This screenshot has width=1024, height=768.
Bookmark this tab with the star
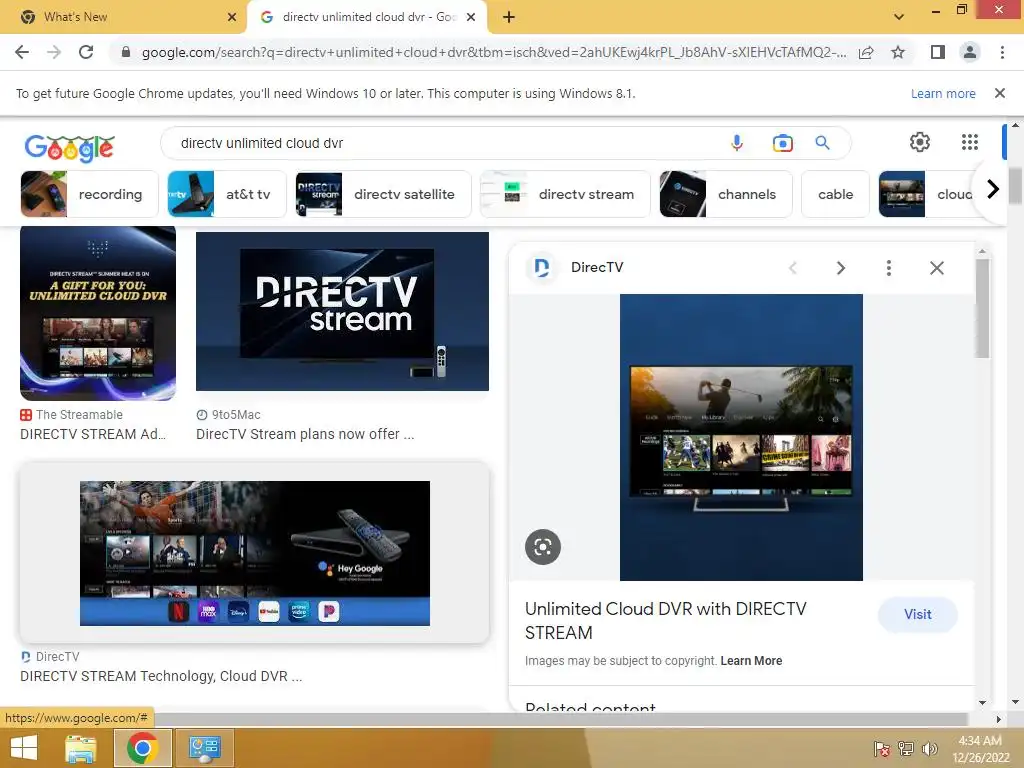tap(898, 52)
